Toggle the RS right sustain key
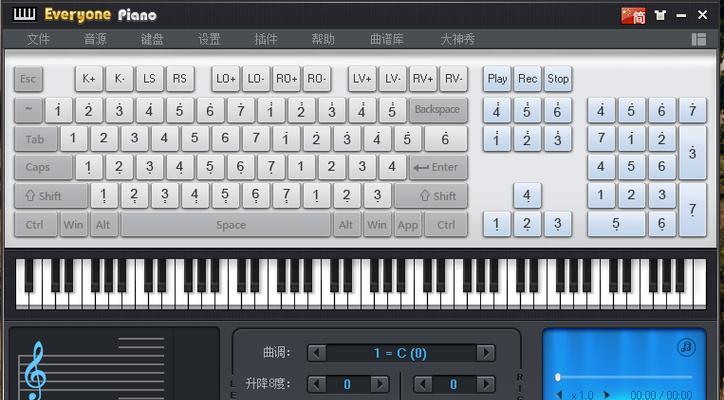This screenshot has width=724, height=400. 180,79
